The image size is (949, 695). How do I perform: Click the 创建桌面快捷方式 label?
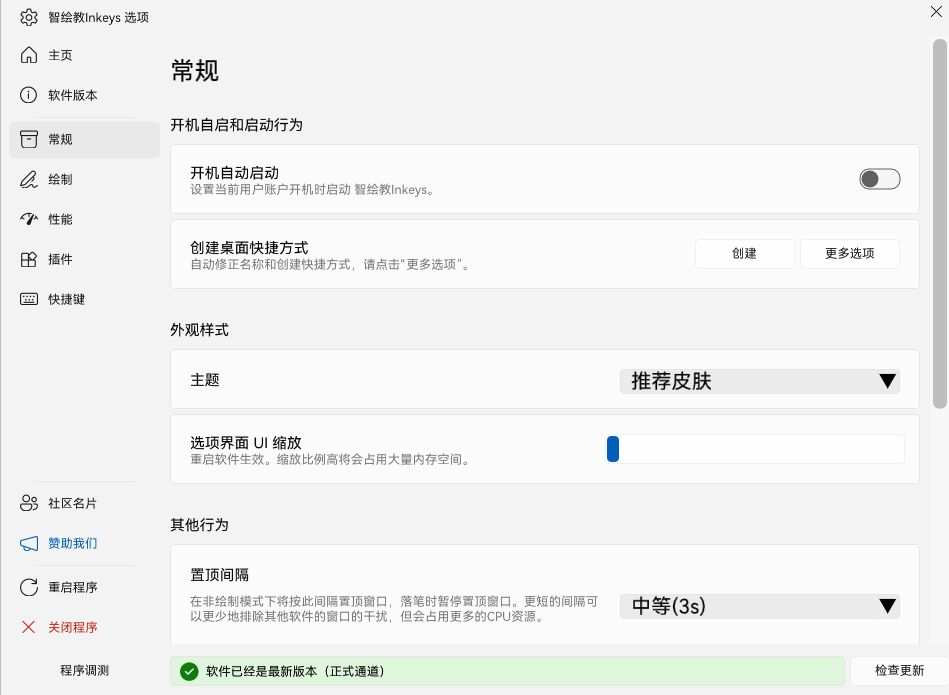tap(249, 248)
